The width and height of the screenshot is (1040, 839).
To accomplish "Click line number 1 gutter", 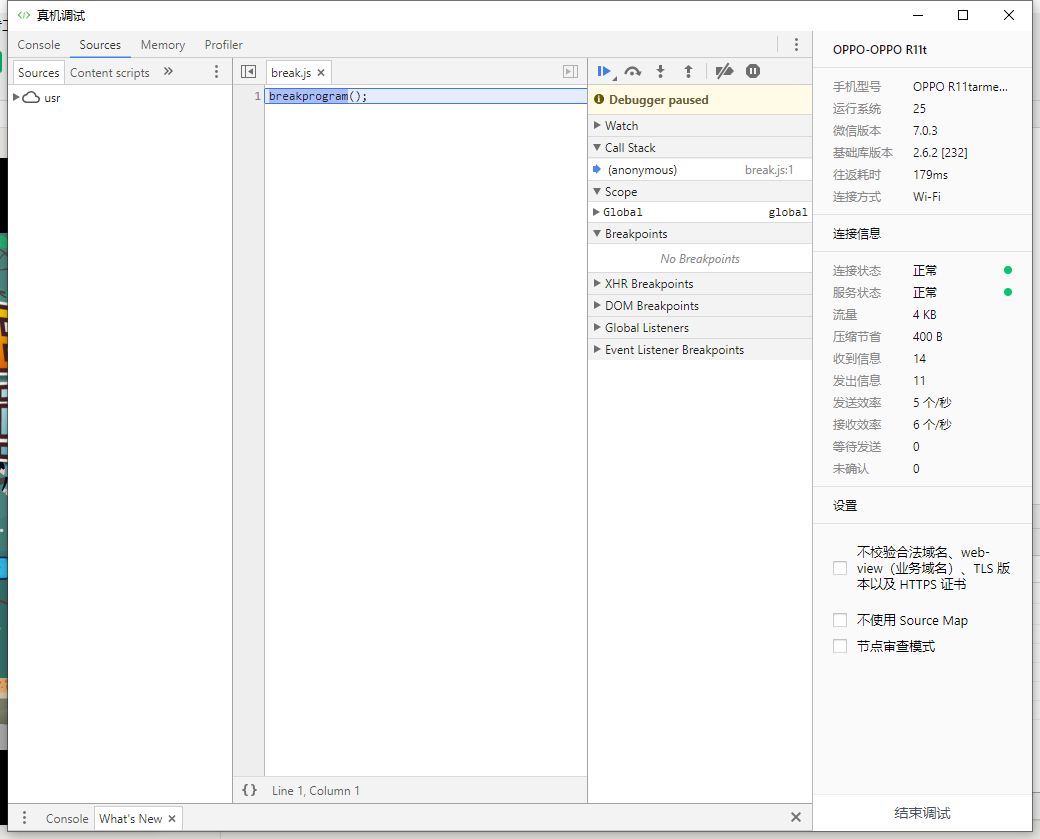I will (x=257, y=96).
